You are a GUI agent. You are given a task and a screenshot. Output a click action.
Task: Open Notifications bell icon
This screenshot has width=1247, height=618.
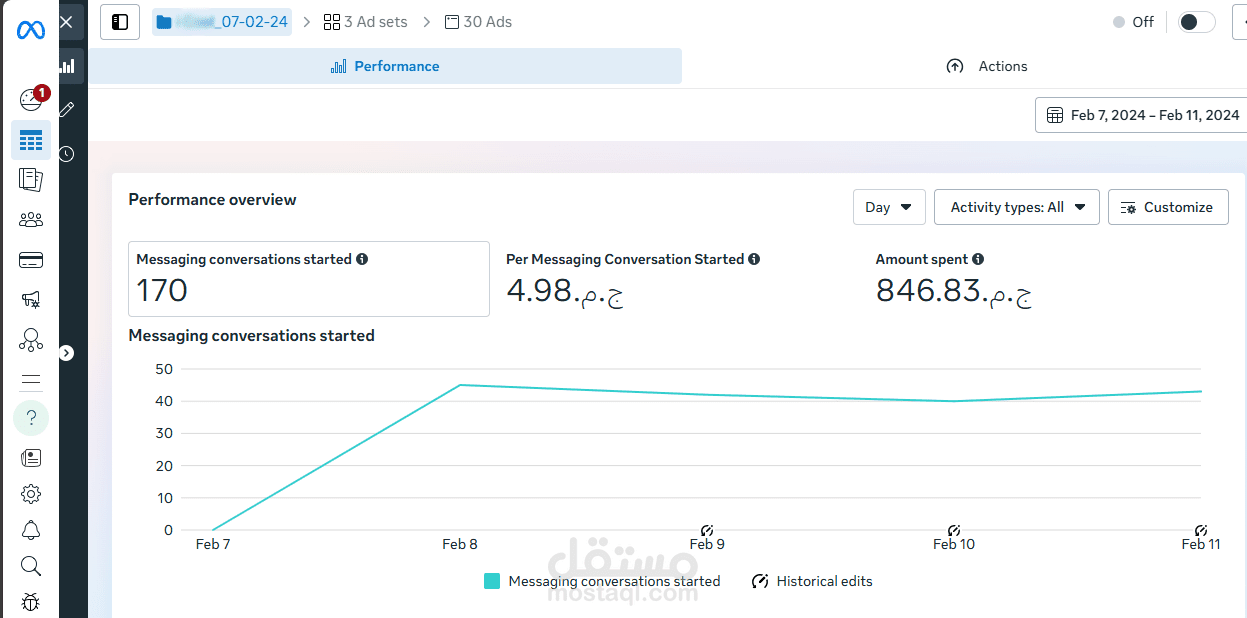click(31, 530)
